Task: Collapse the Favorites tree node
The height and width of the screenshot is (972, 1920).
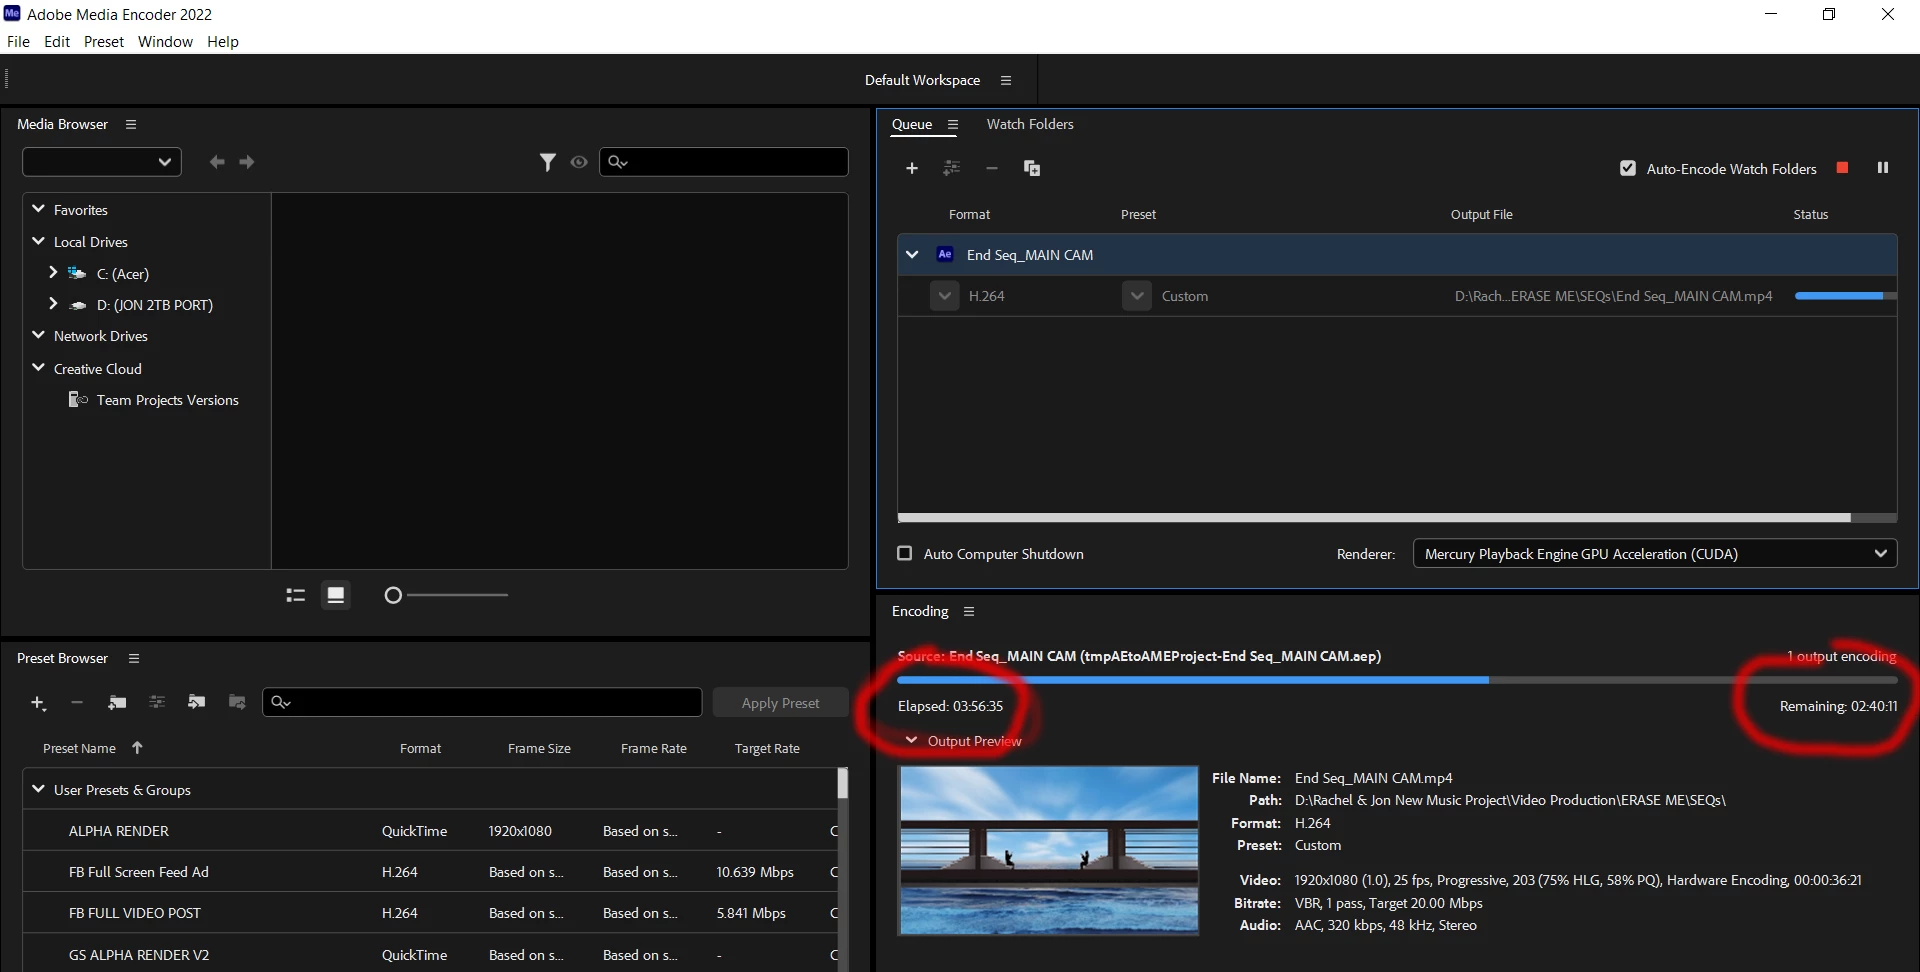Action: point(39,209)
